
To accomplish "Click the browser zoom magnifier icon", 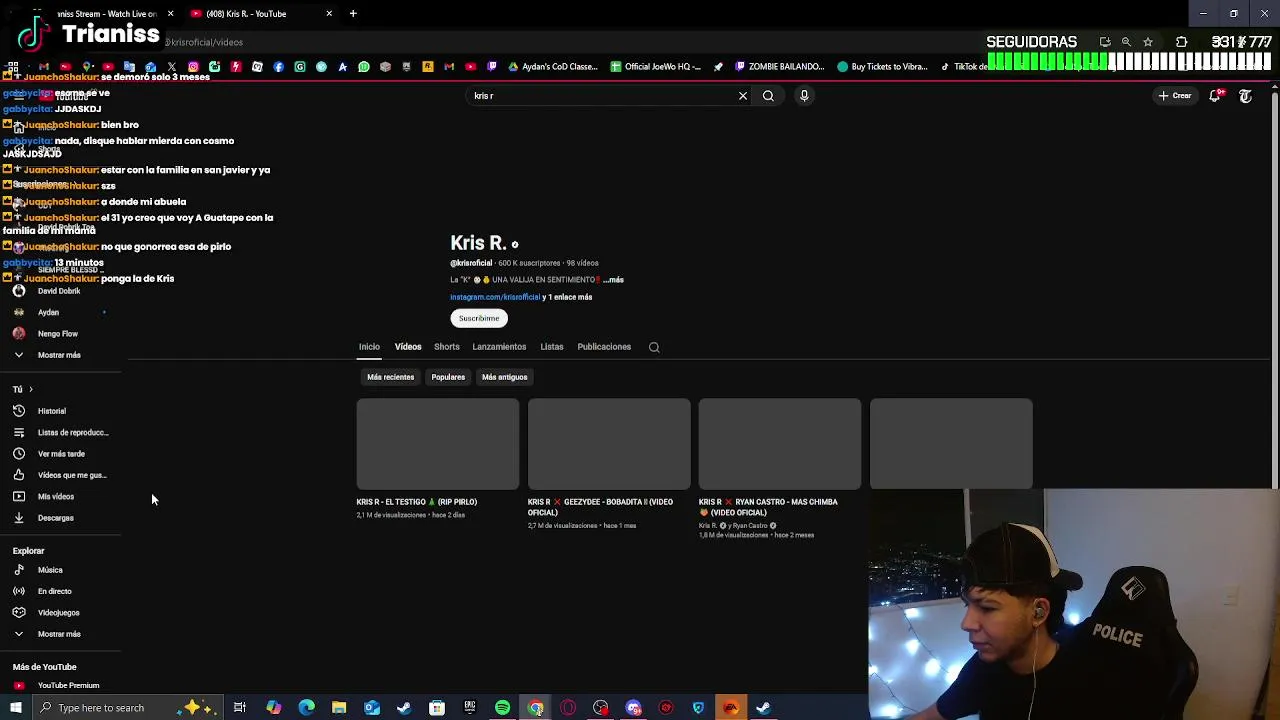I will [x=1126, y=42].
